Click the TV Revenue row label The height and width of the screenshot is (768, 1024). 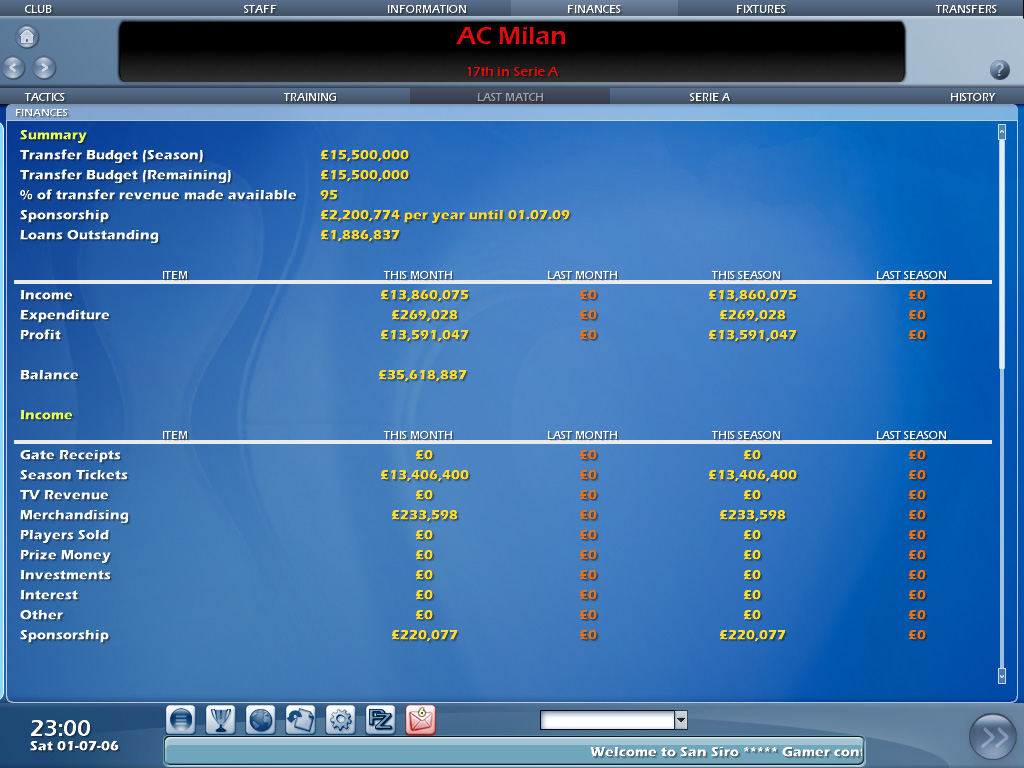[64, 494]
